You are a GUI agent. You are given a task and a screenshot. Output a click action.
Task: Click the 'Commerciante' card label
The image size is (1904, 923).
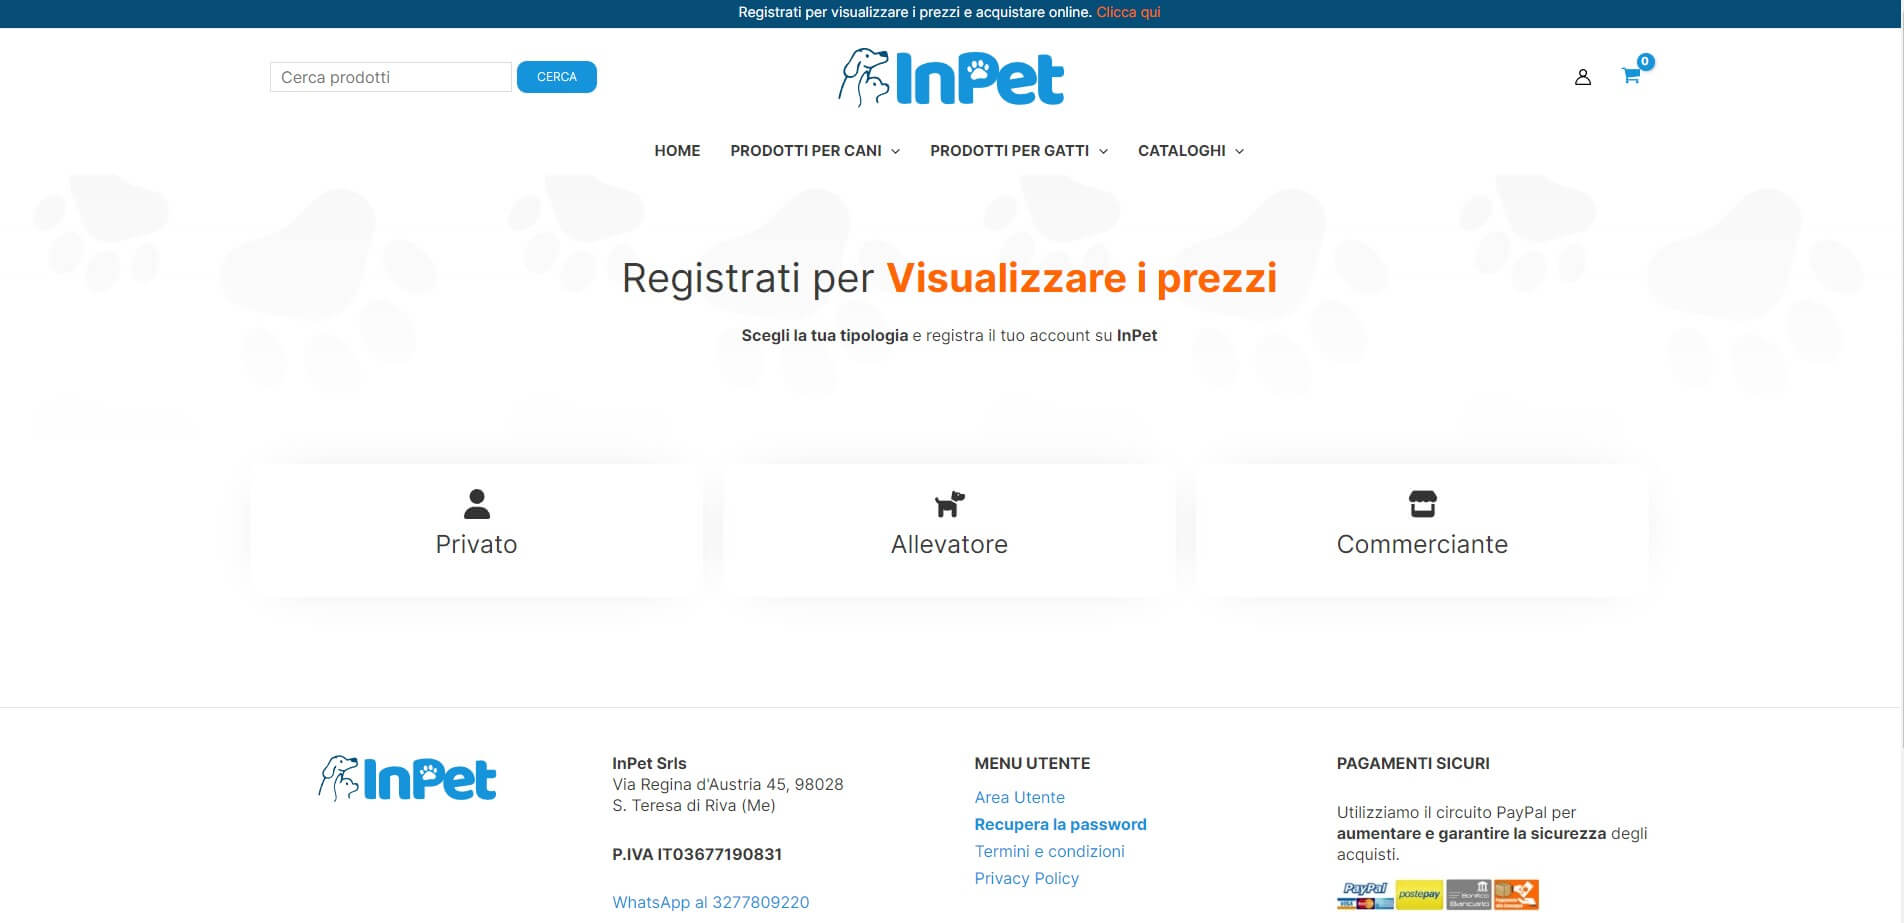[1422, 544]
